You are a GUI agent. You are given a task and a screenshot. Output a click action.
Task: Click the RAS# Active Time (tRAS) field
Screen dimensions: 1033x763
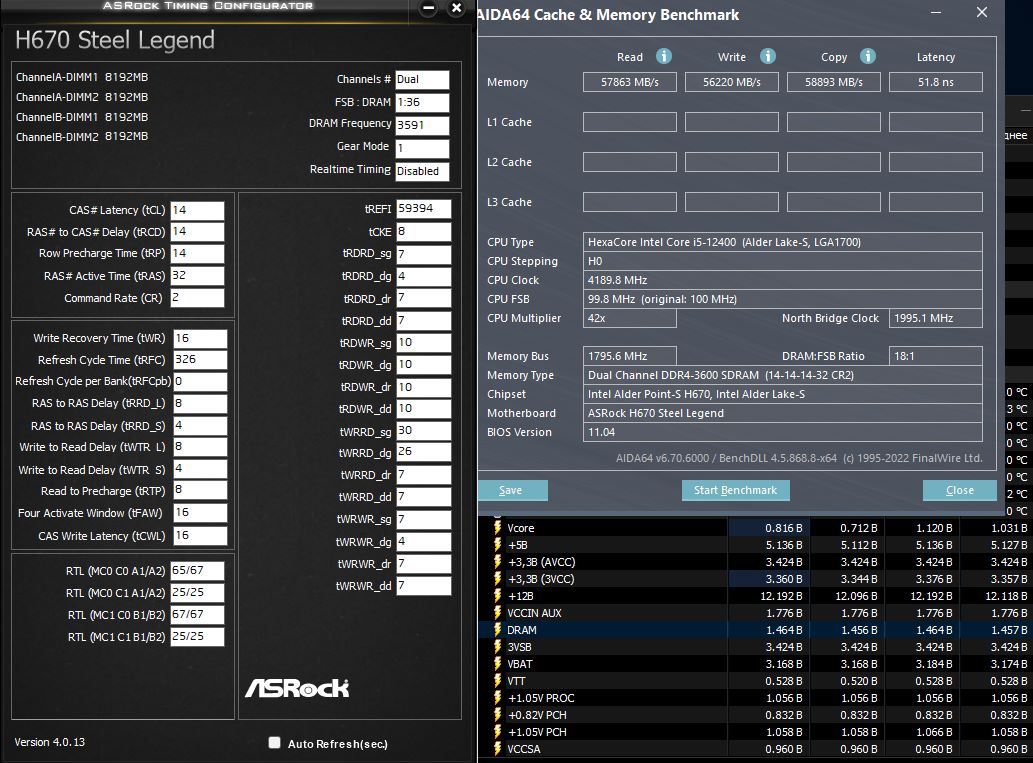pos(198,275)
